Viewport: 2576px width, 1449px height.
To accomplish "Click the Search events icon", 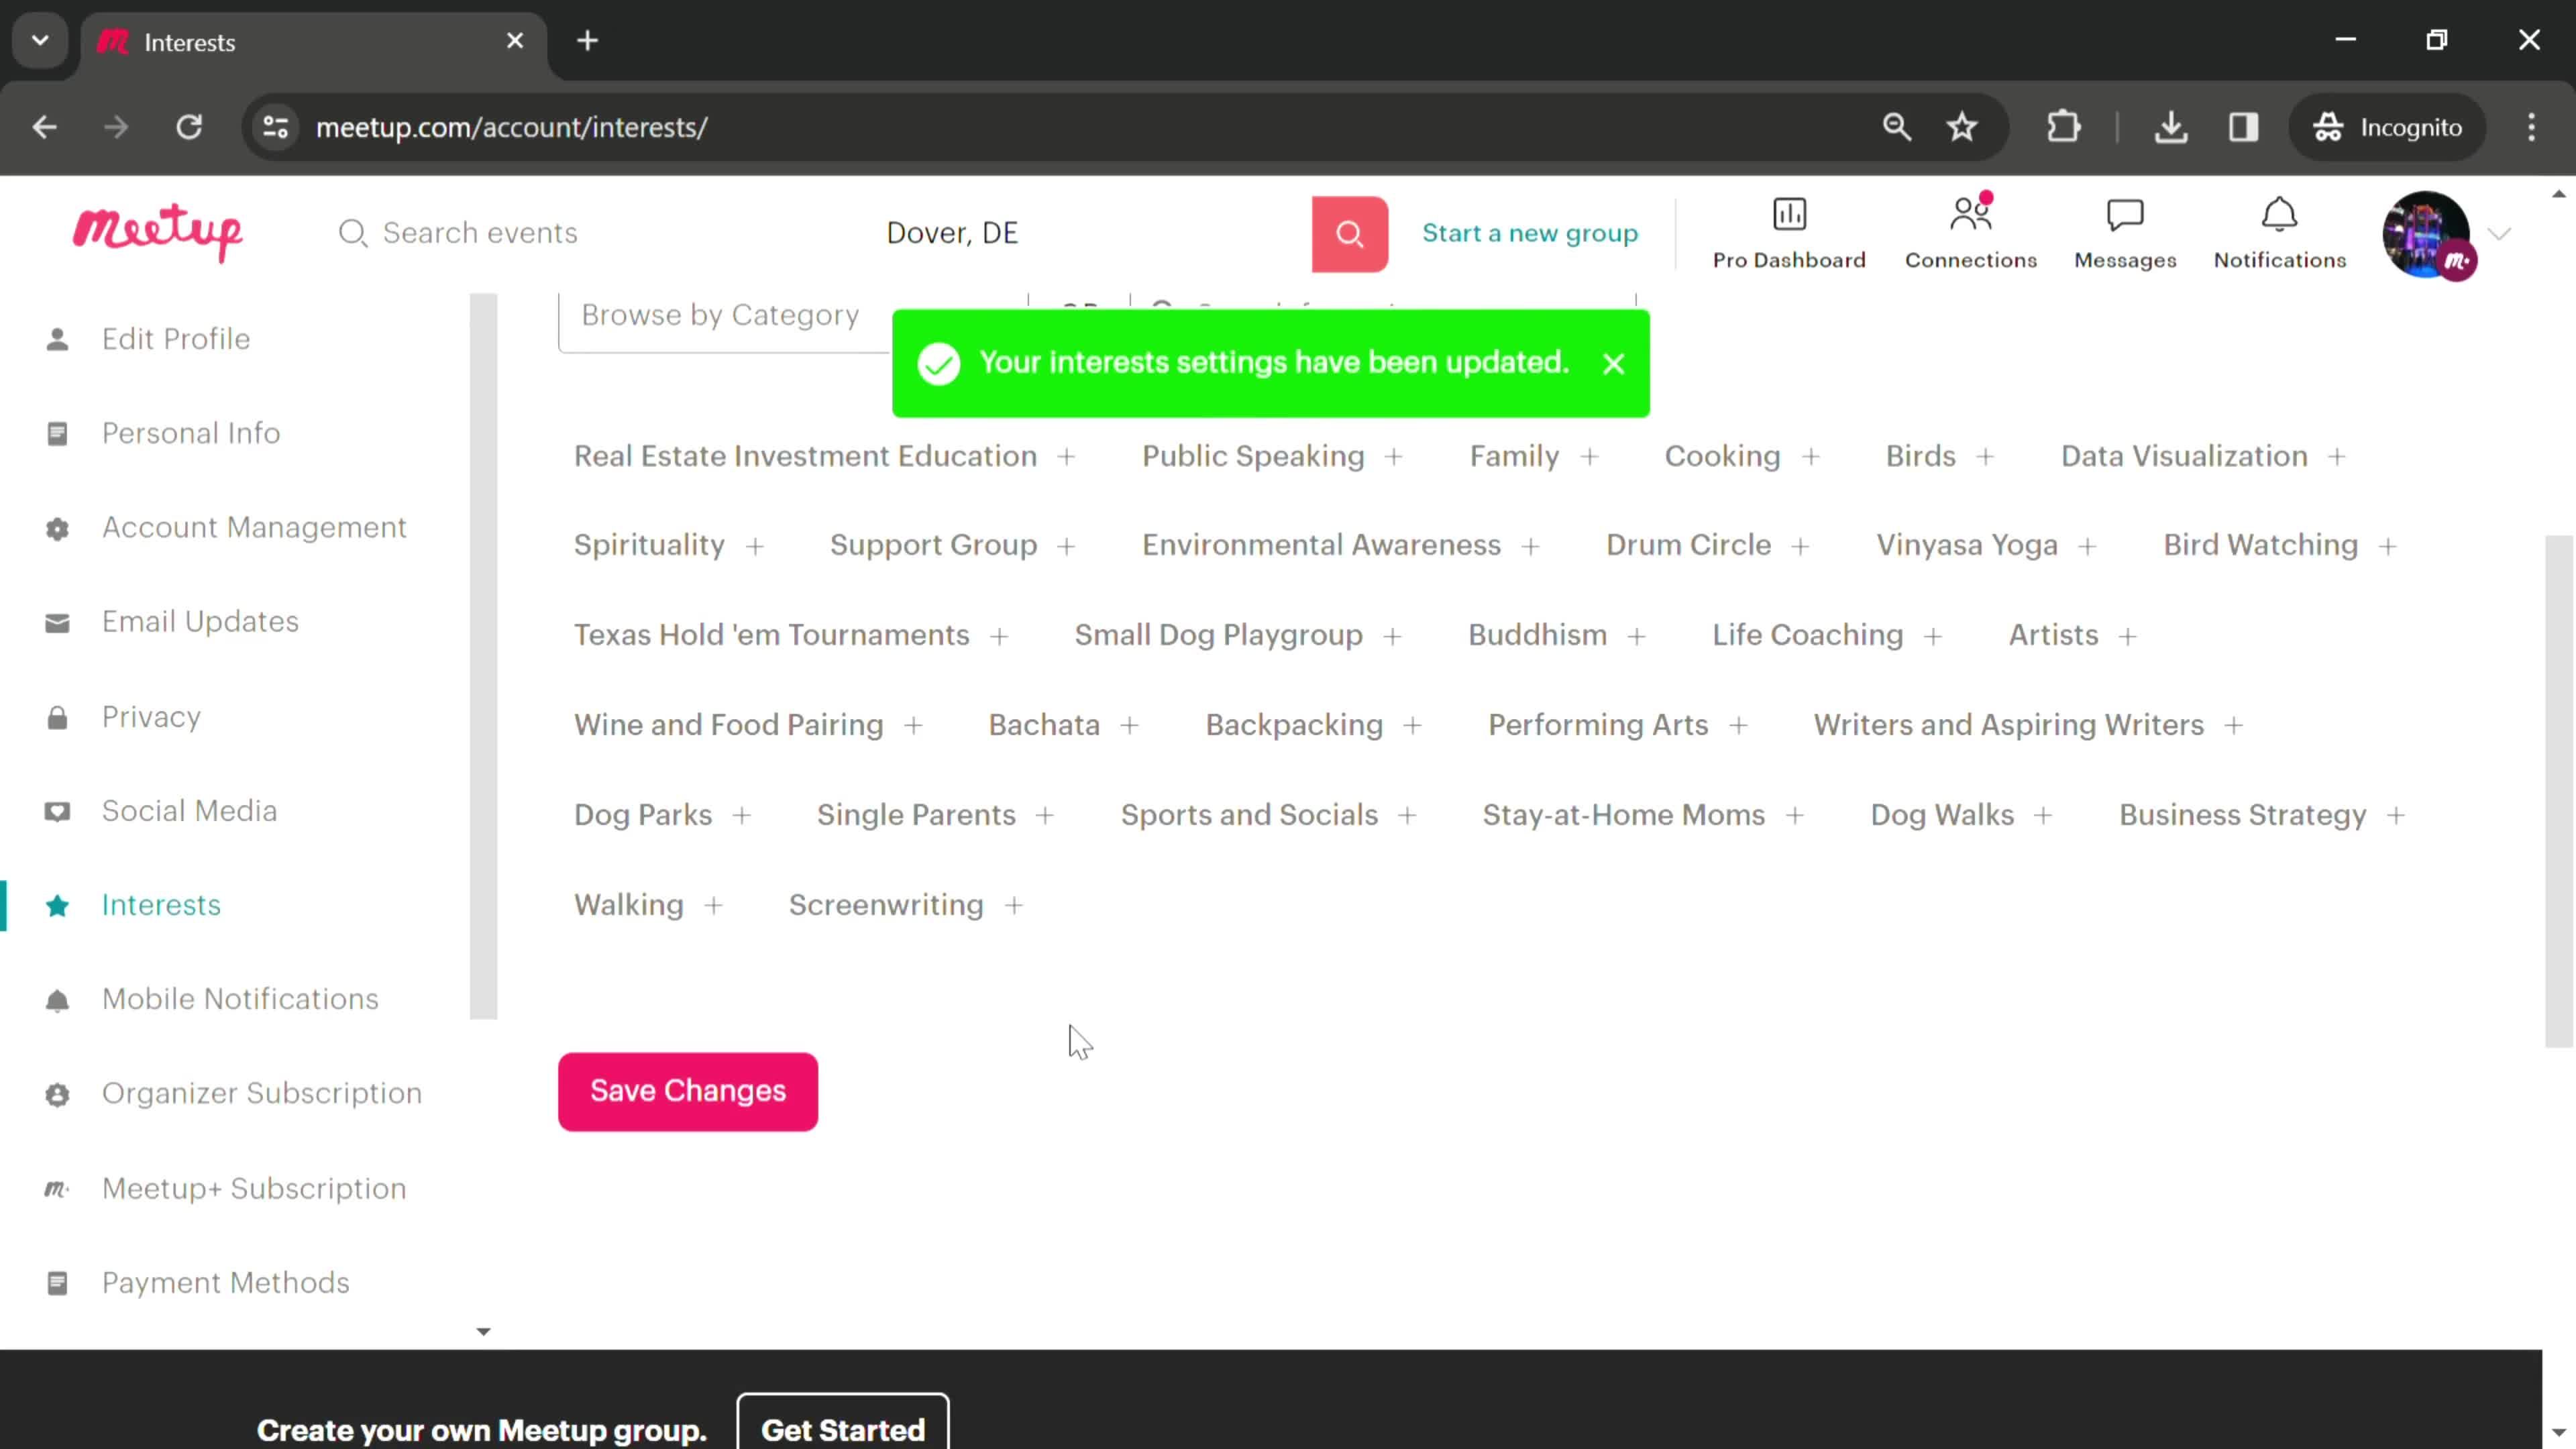I will (x=354, y=231).
